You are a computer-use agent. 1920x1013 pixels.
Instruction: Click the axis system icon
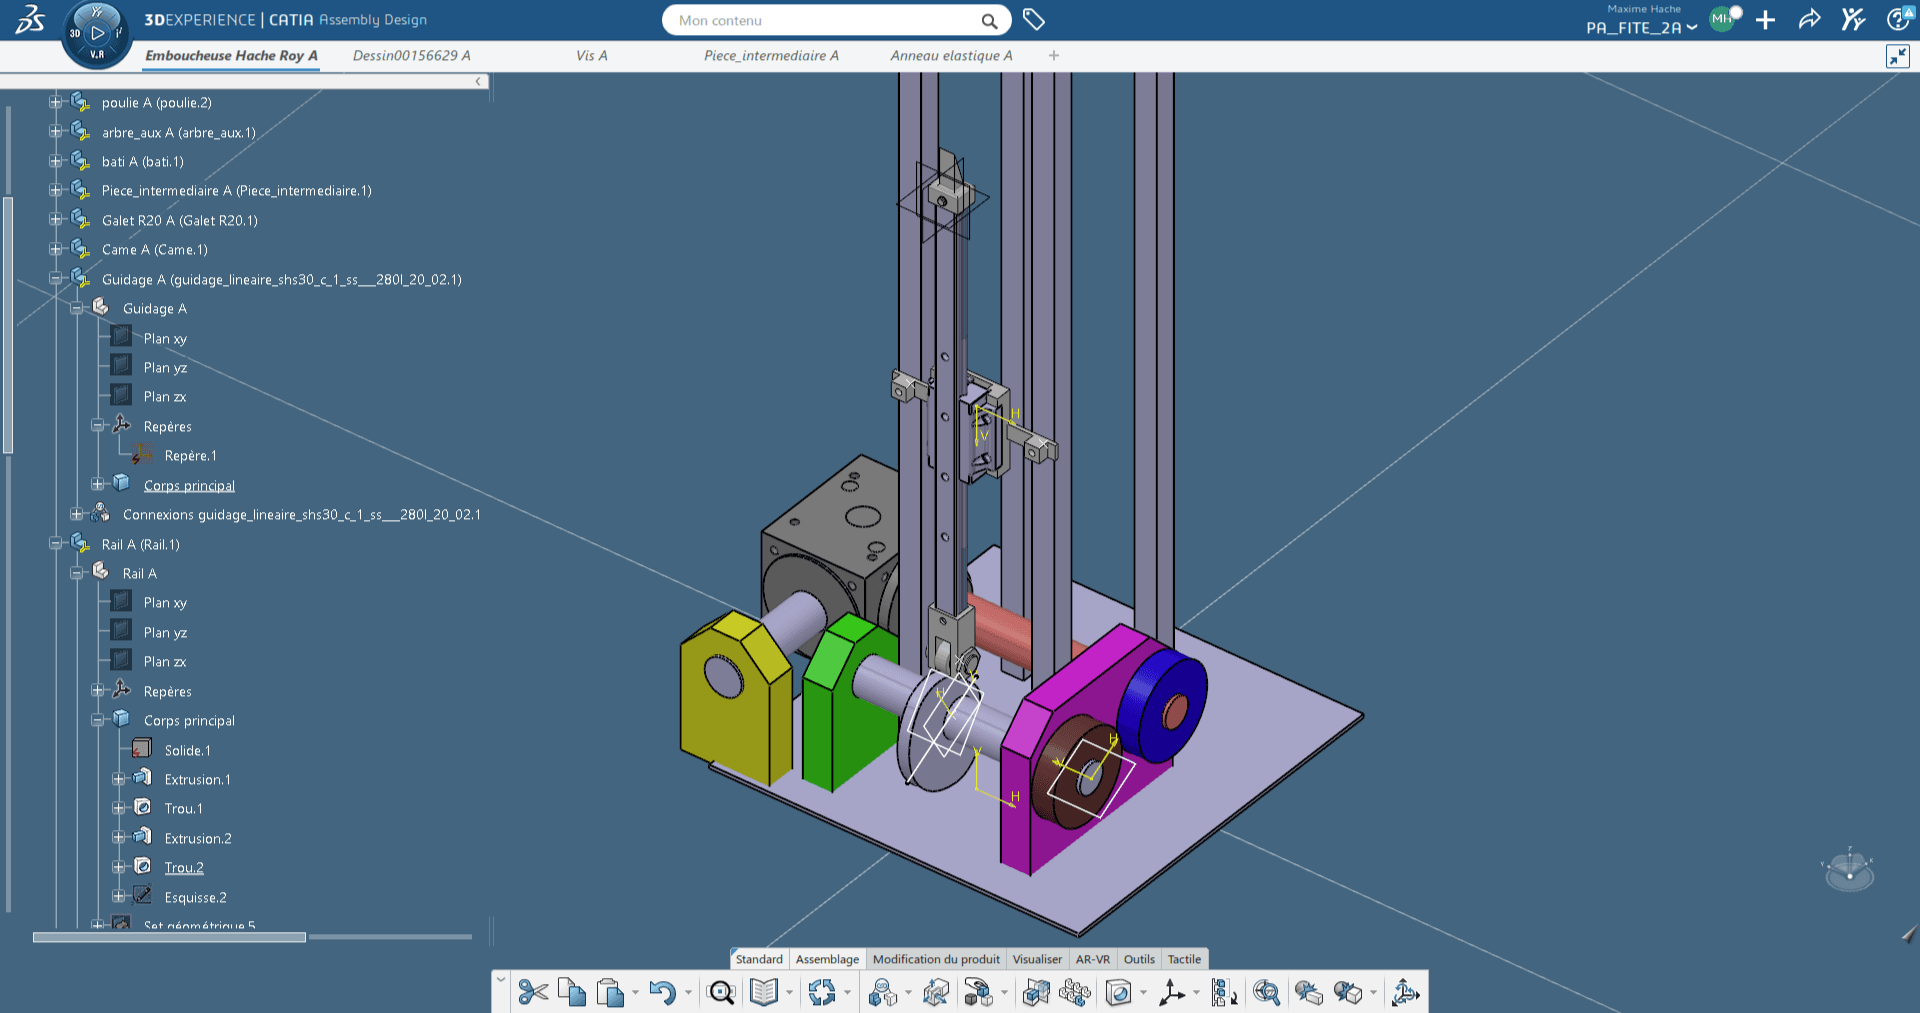[1171, 992]
